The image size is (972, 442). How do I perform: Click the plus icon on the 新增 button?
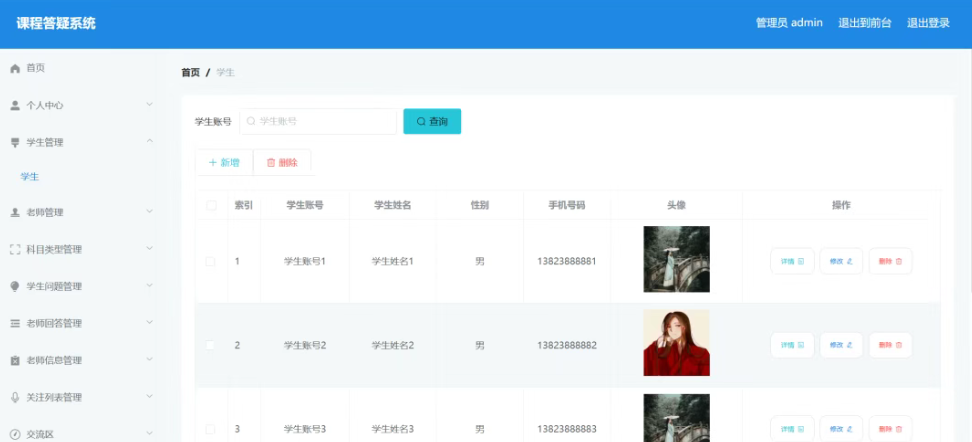213,162
